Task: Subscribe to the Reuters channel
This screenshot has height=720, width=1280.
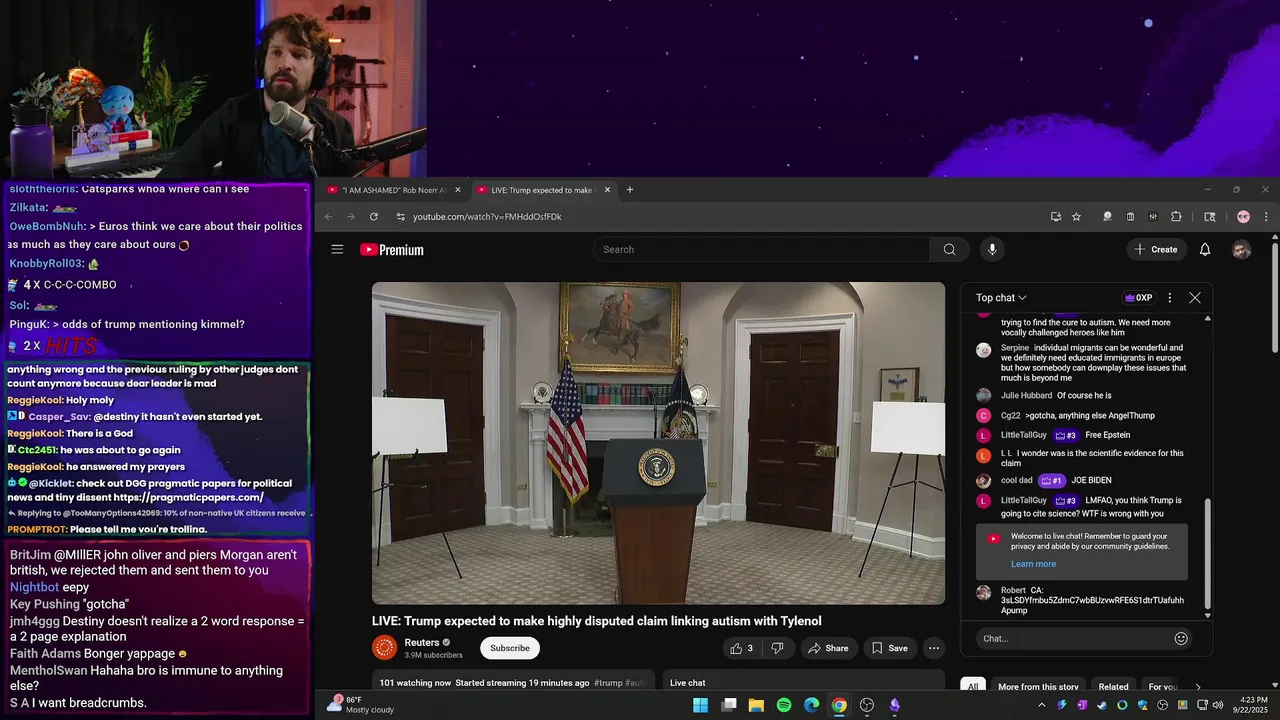Action: pos(510,648)
